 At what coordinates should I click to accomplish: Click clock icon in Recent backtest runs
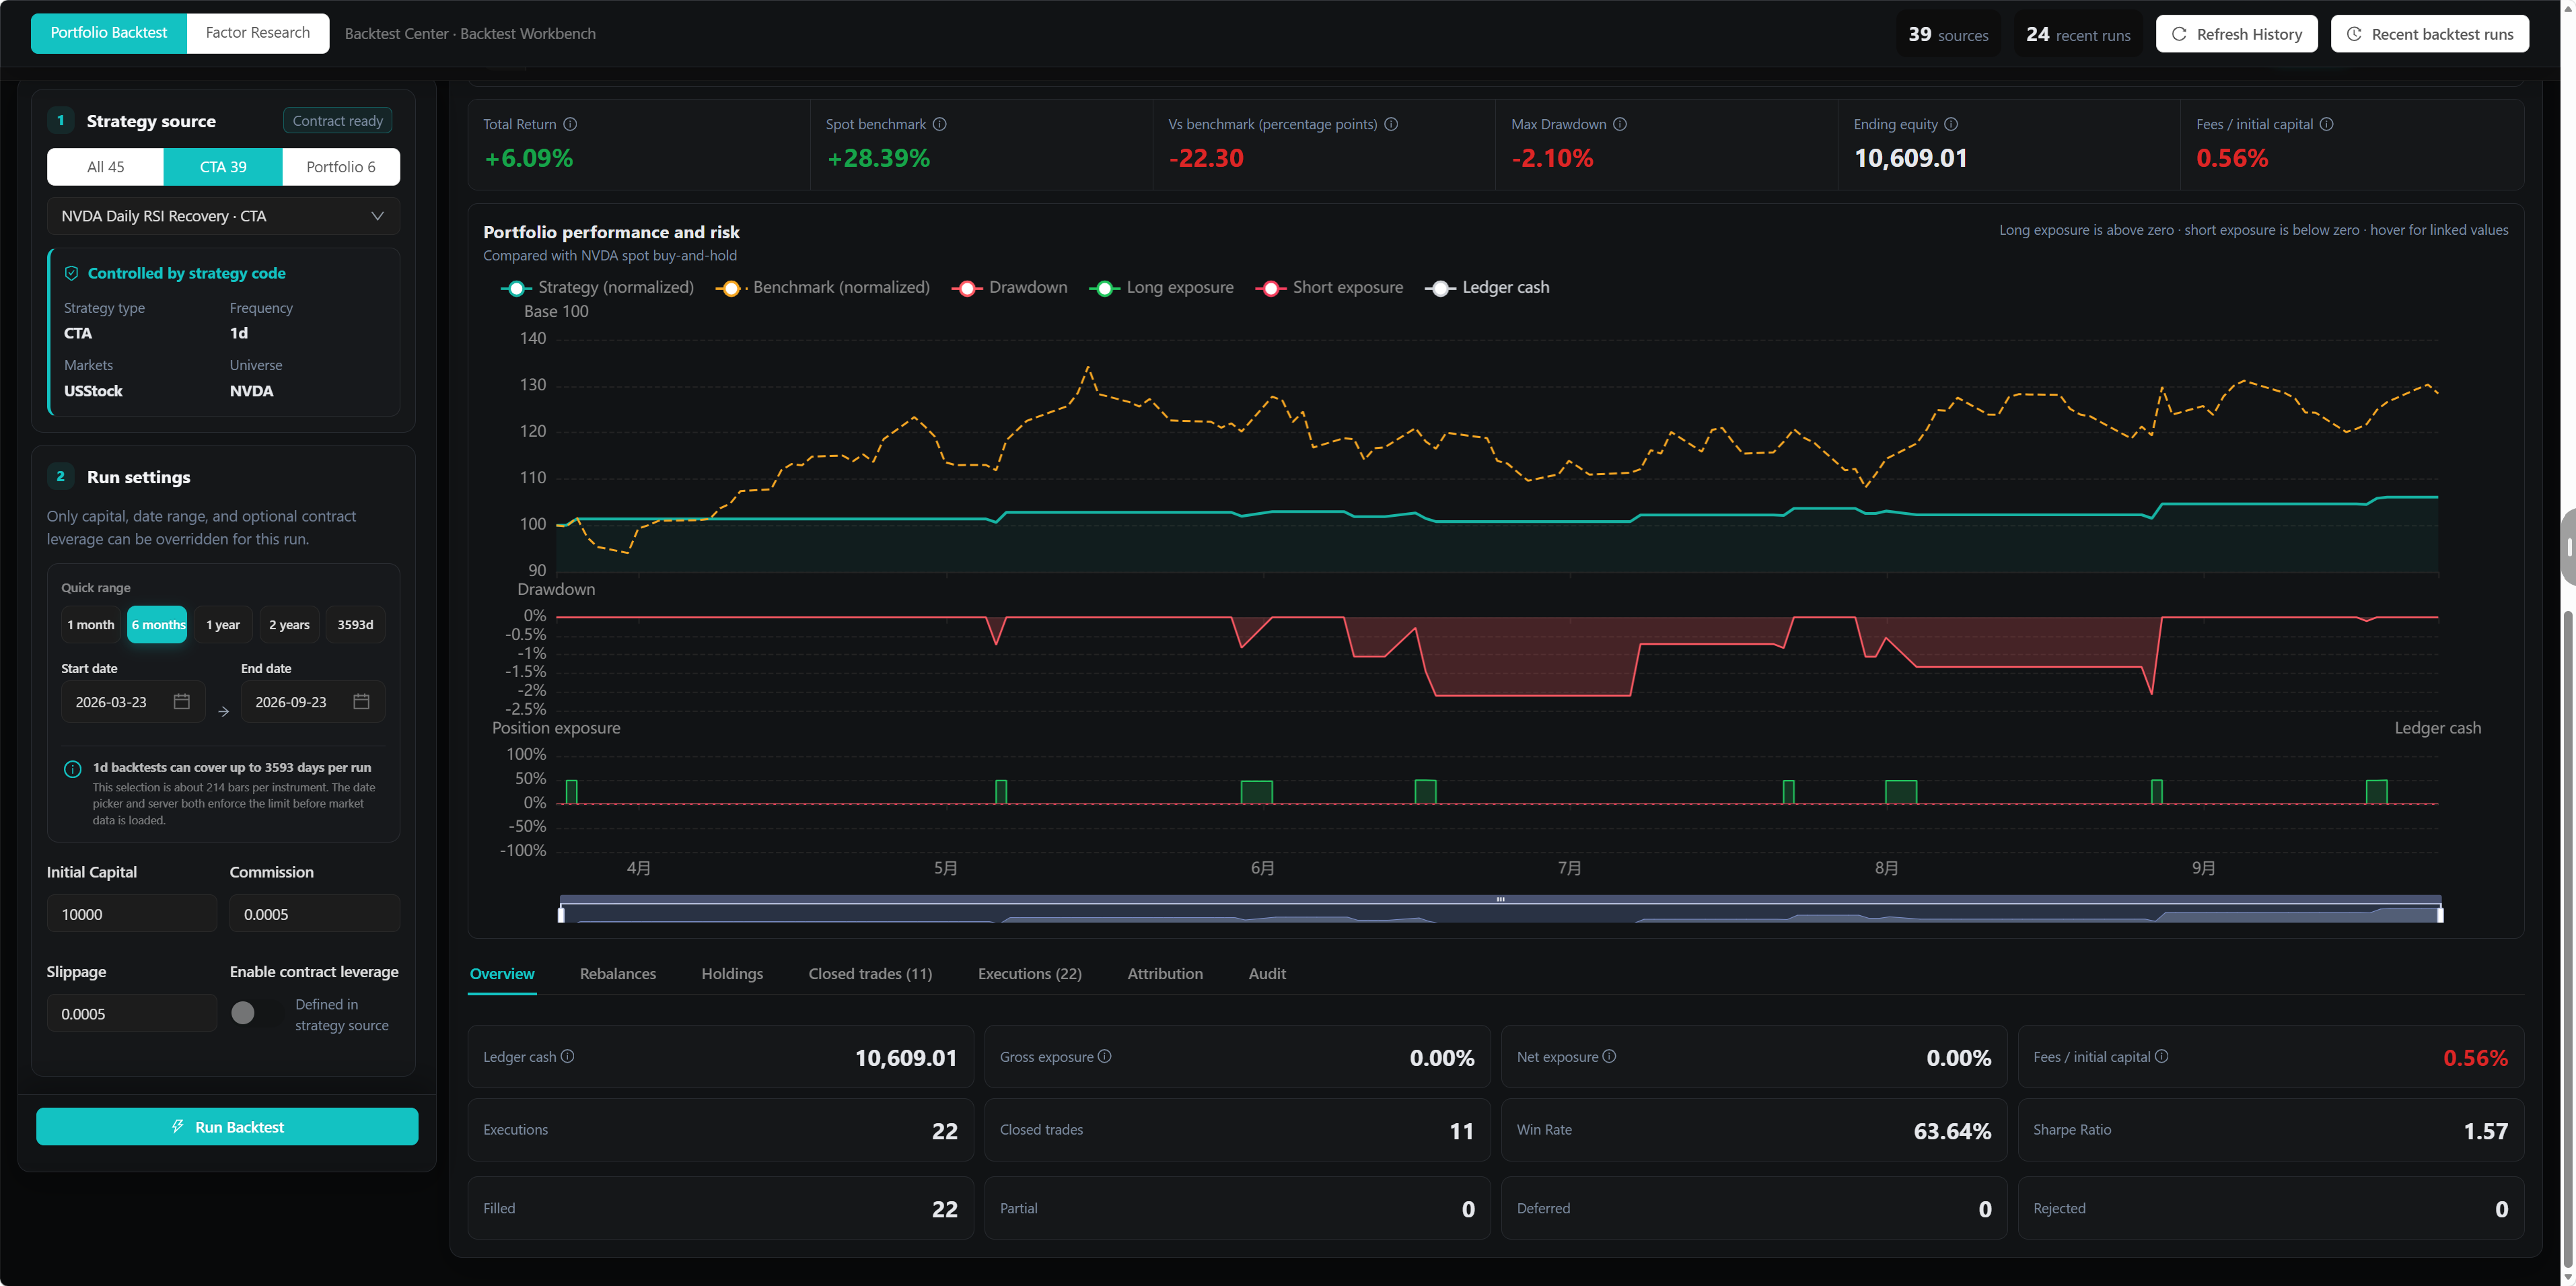pos(2354,34)
